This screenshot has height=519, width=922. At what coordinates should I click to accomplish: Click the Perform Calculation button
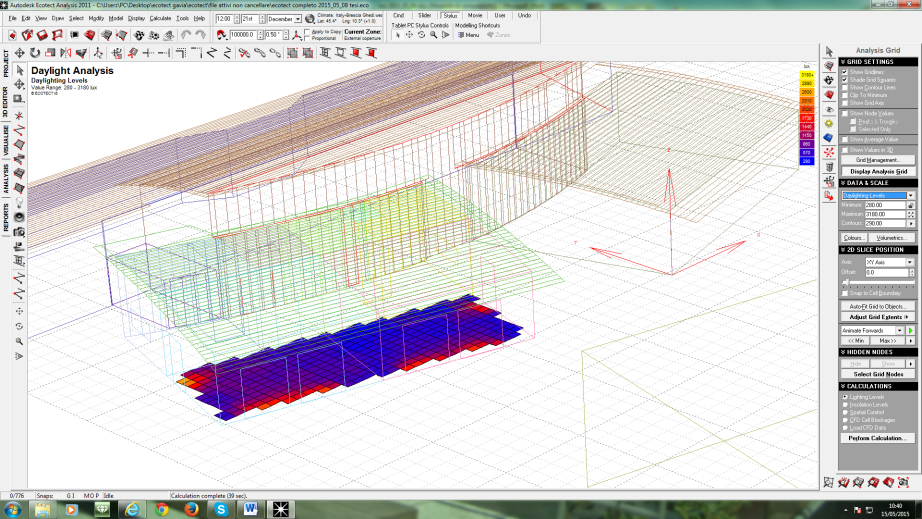[x=878, y=439]
